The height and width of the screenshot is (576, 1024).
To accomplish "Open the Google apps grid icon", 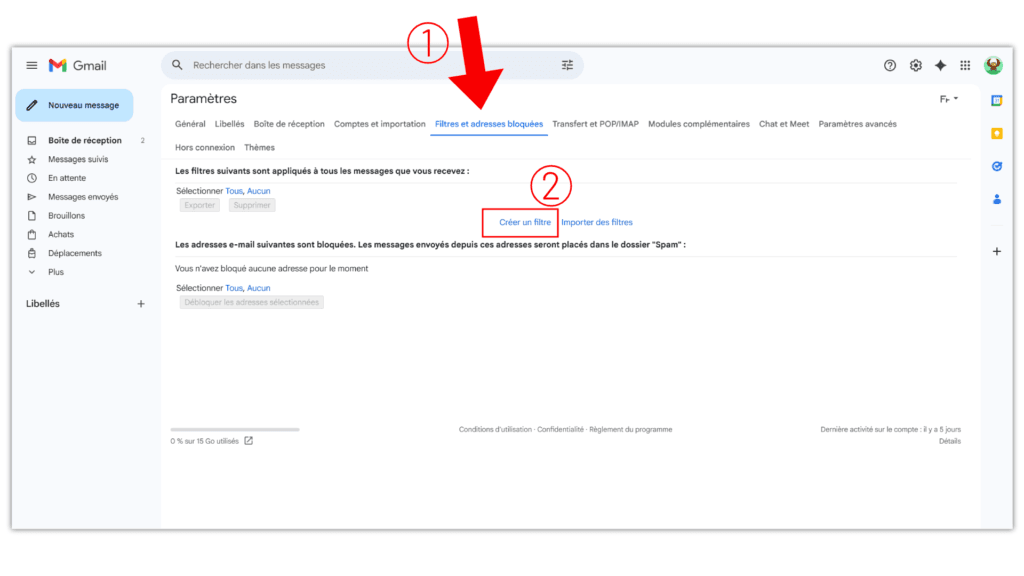I will click(x=965, y=66).
